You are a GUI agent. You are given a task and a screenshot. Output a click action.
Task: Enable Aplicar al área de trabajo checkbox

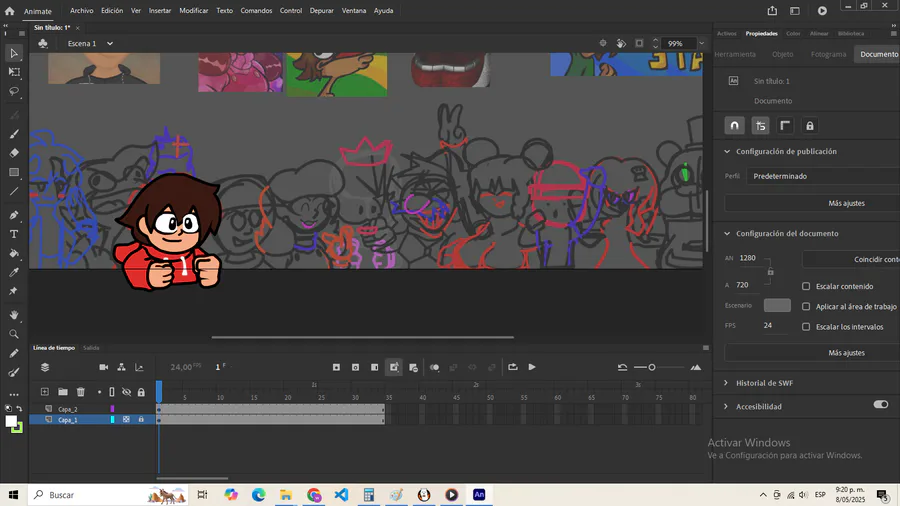click(x=806, y=306)
